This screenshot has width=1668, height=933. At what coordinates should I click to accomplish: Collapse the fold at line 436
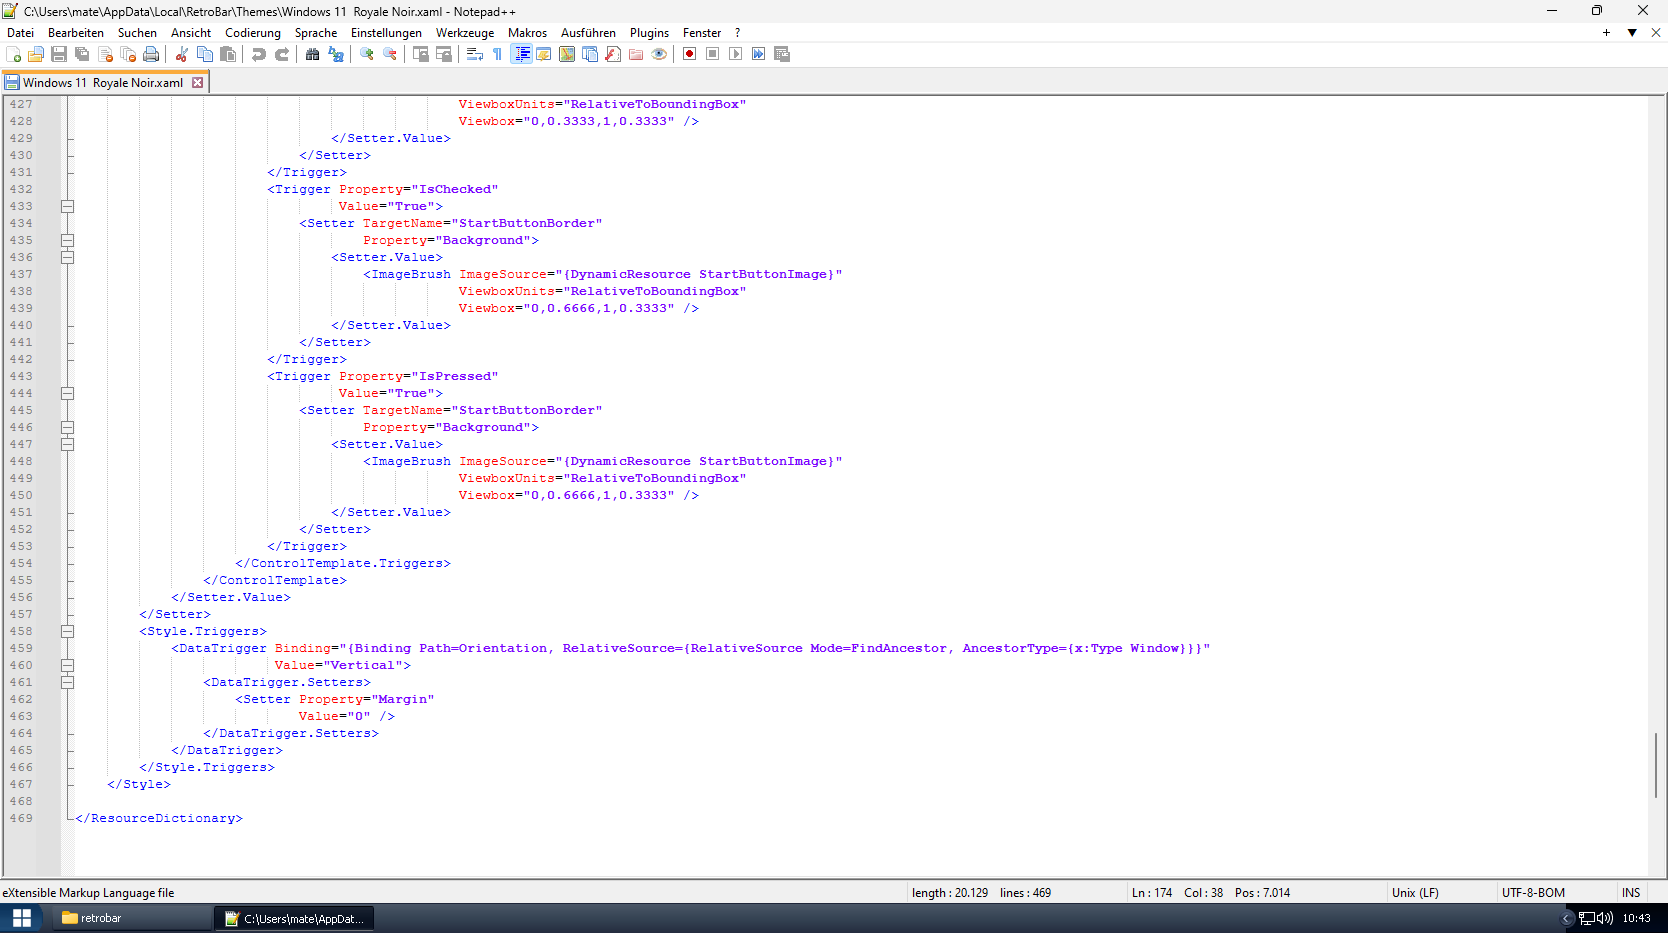coord(68,257)
